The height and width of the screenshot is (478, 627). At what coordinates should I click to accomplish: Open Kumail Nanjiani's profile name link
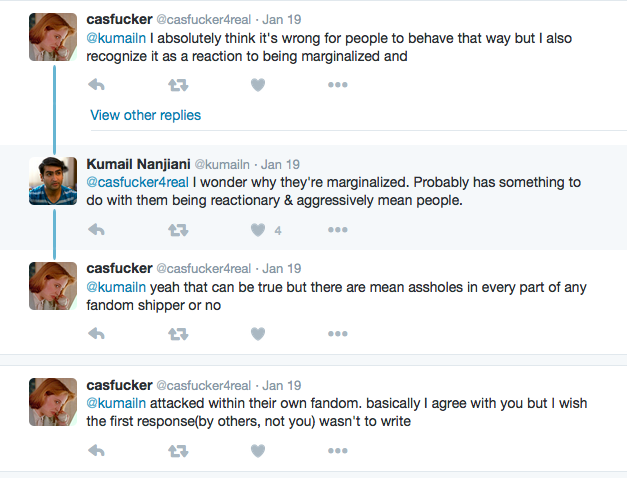click(x=138, y=164)
